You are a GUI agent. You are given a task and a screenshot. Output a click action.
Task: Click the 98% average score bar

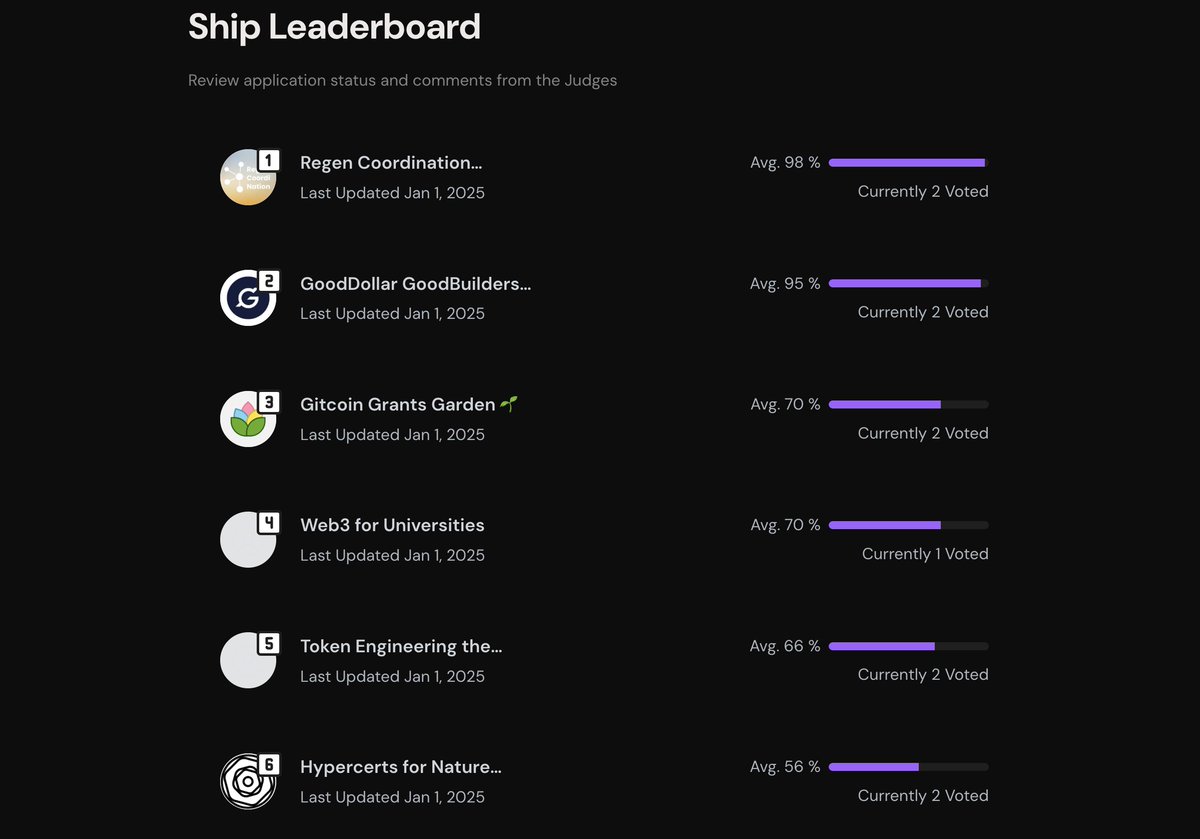tap(909, 162)
